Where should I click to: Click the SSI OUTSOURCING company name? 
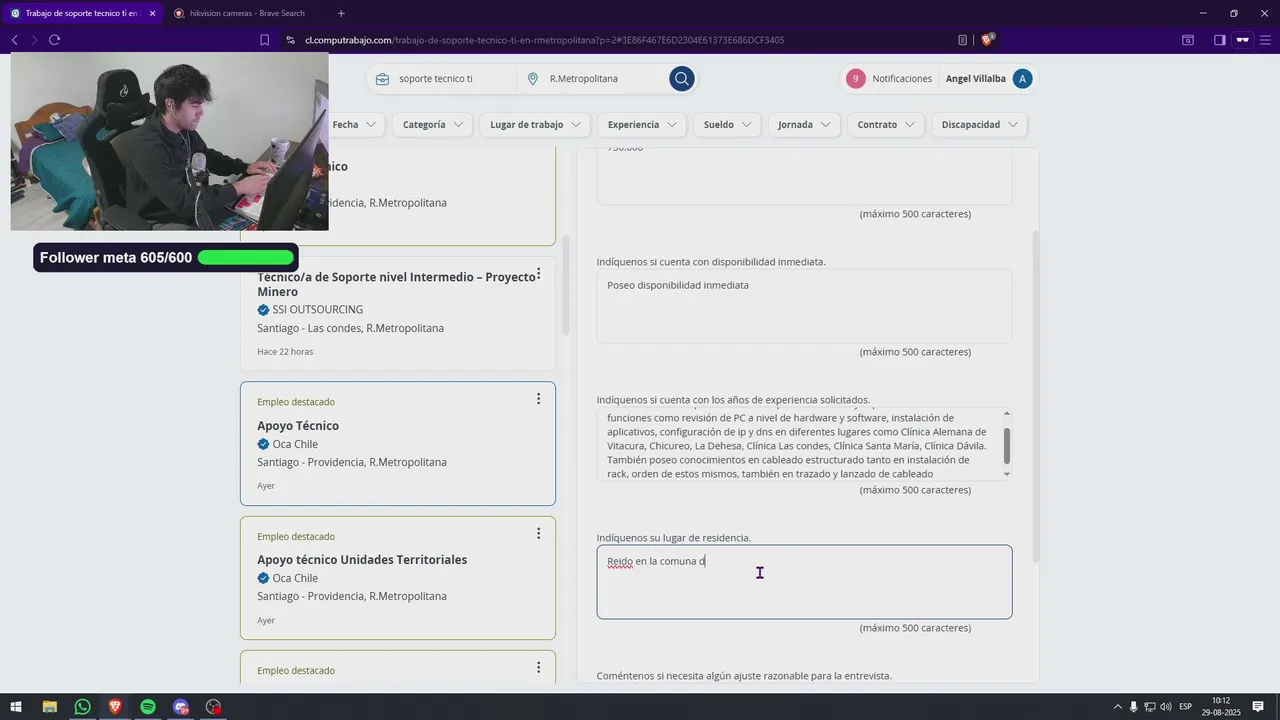tap(318, 310)
